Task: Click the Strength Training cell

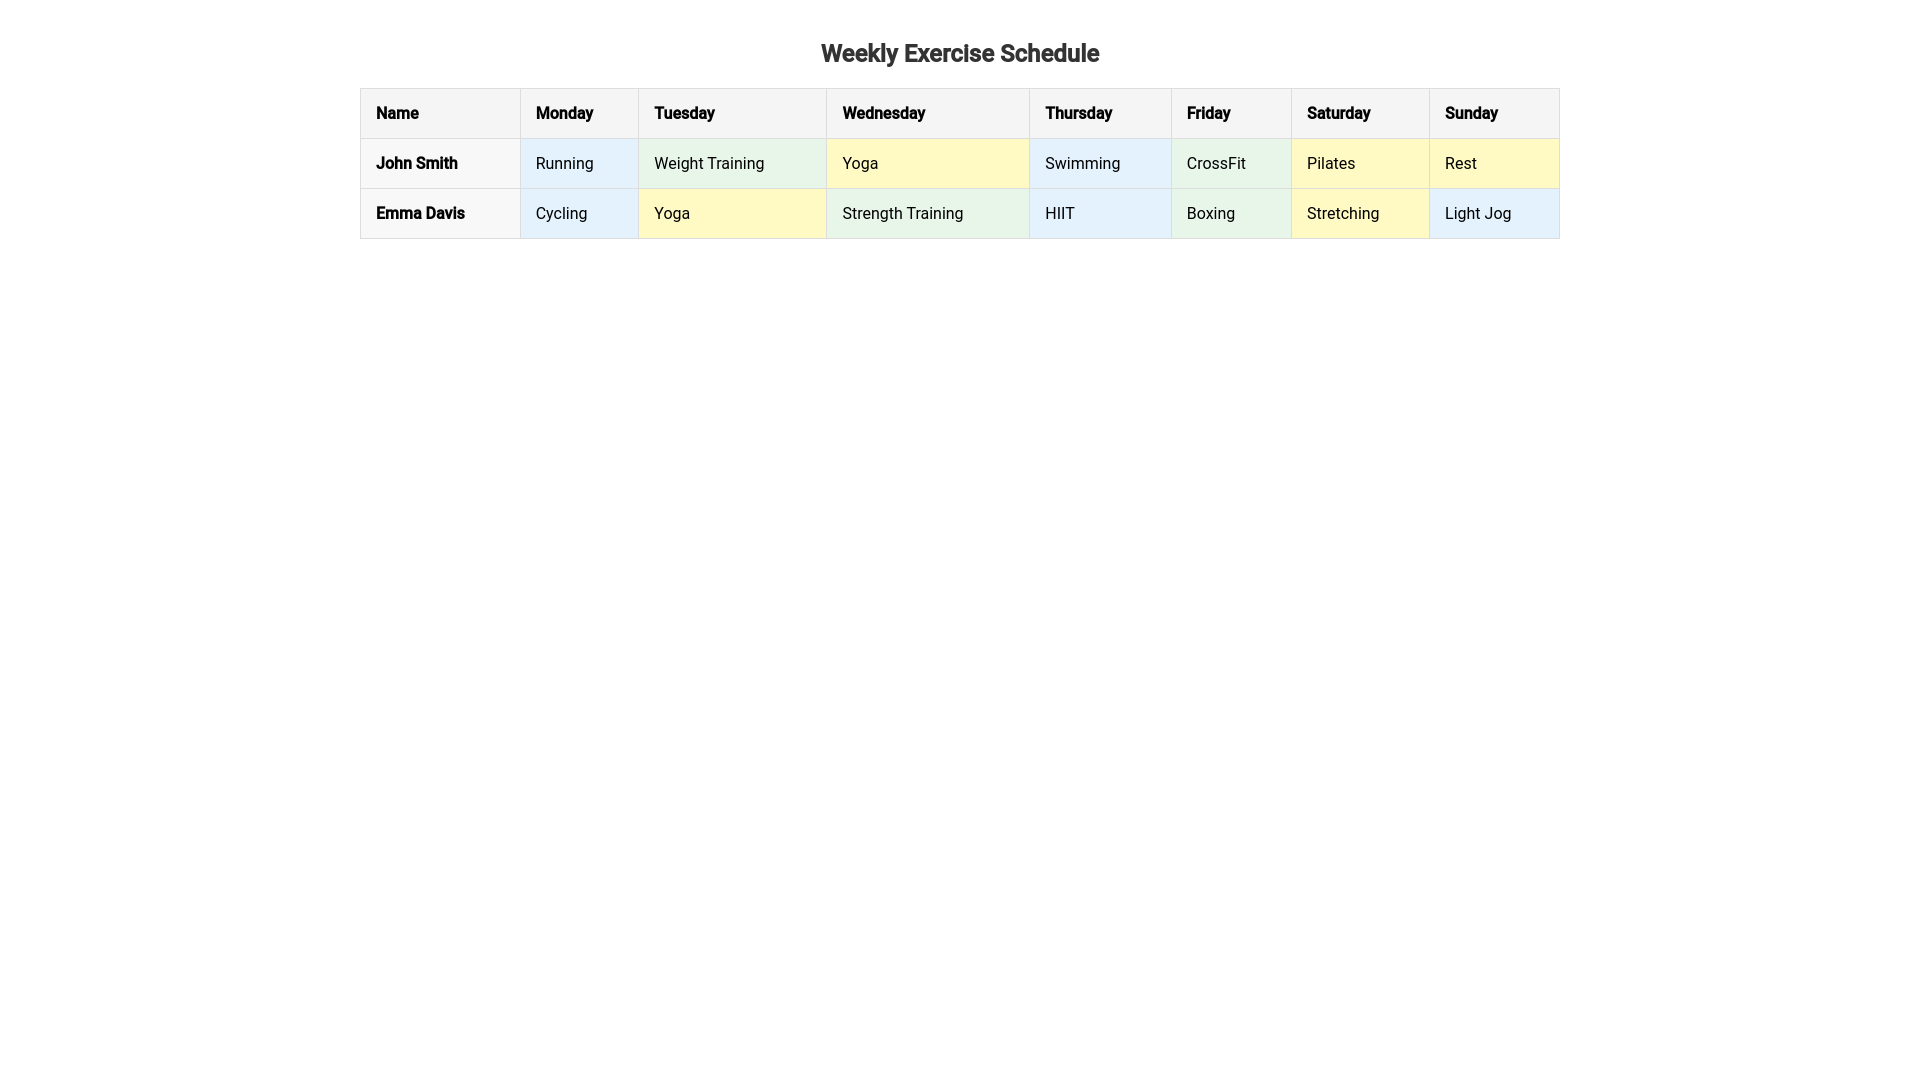Action: pos(928,213)
